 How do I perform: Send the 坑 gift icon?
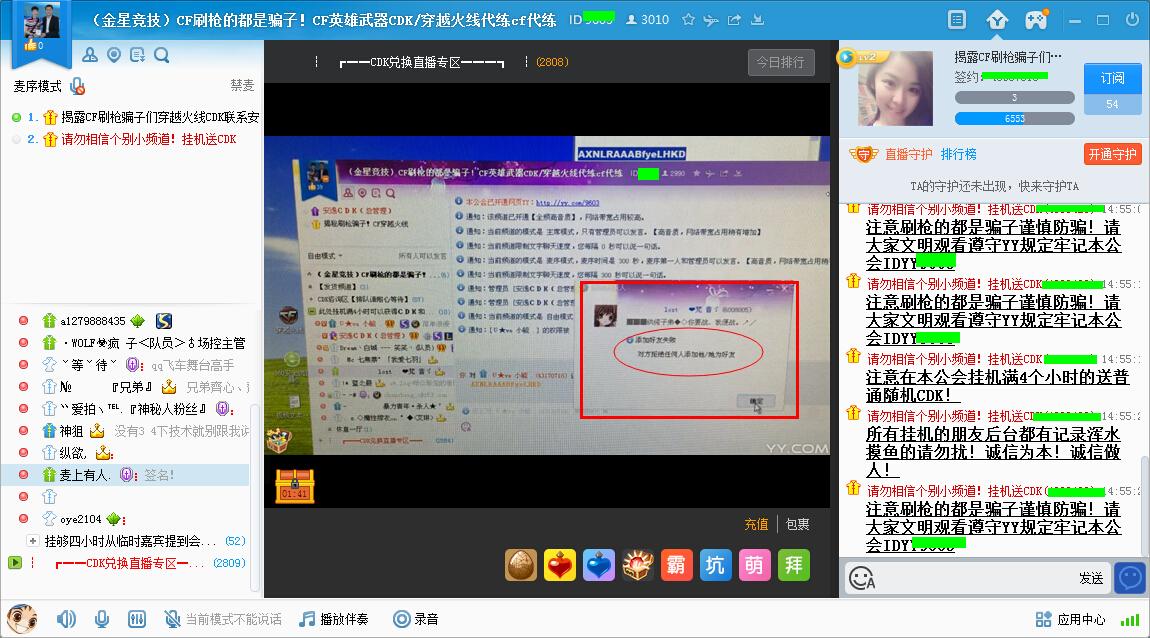[x=715, y=565]
